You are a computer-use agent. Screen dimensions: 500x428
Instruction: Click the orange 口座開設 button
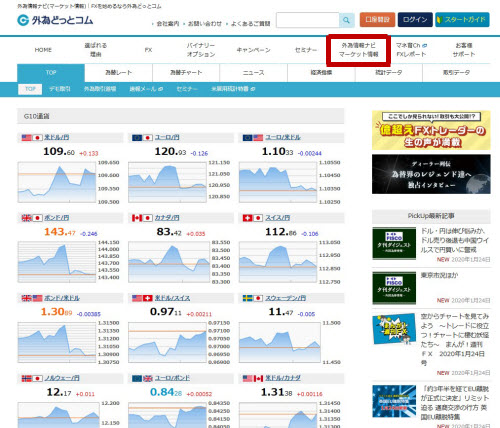[377, 20]
